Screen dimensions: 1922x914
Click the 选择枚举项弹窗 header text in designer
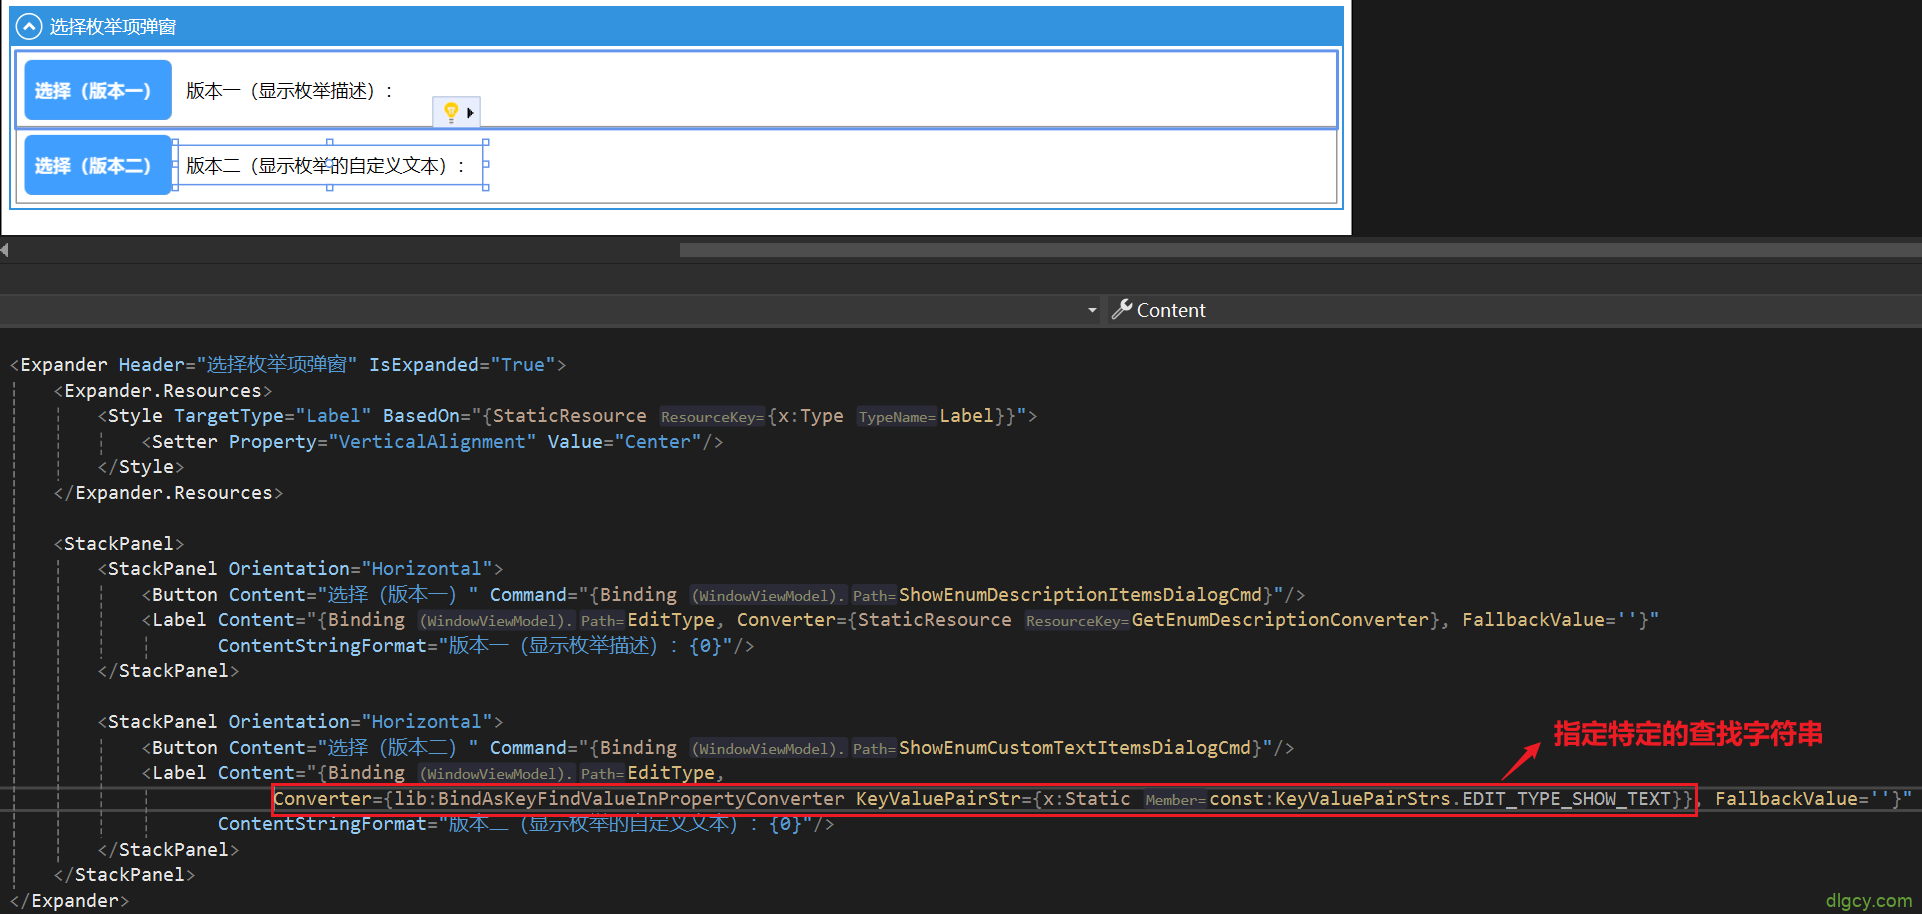tap(113, 27)
